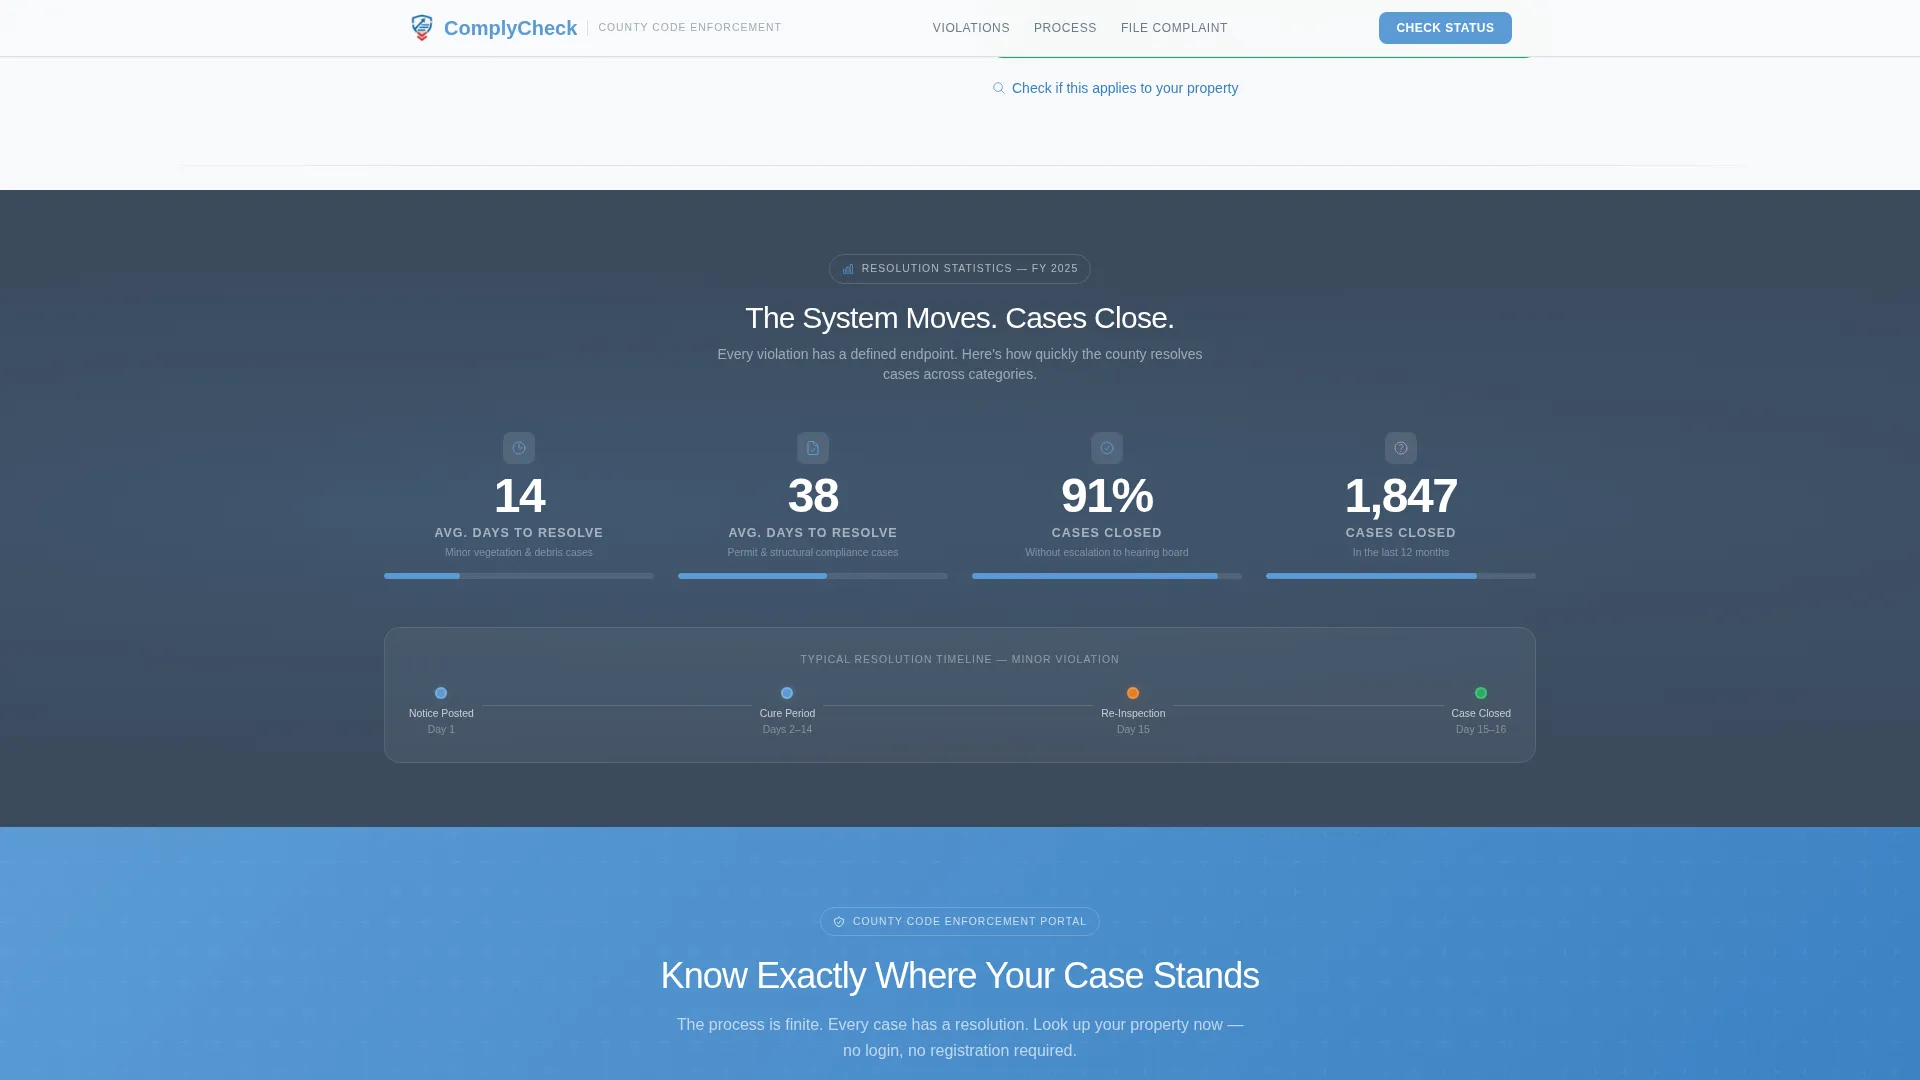Click 'The System Moves. Cases Close.' heading
Image resolution: width=1920 pixels, height=1080 pixels.
(x=960, y=318)
